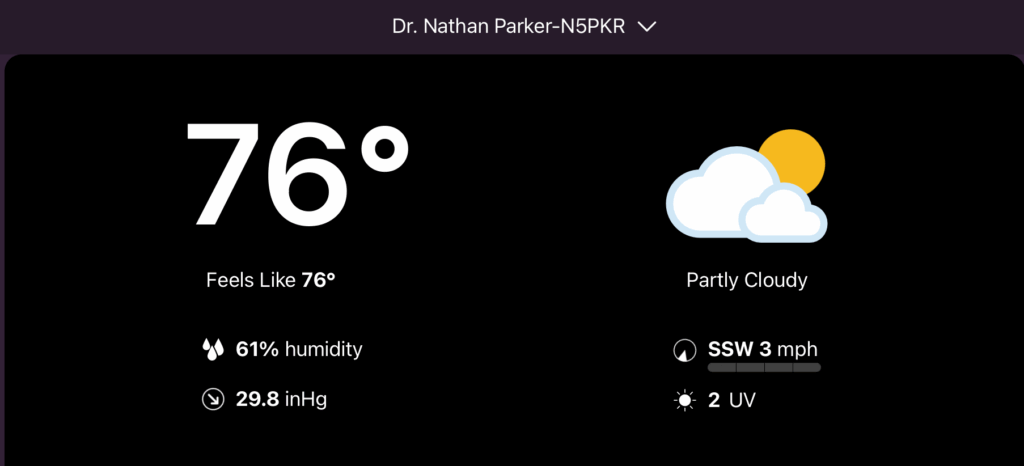Screen dimensions: 1024x466
Task: Open the SSW 3 mph wind reading
Action: (763, 350)
